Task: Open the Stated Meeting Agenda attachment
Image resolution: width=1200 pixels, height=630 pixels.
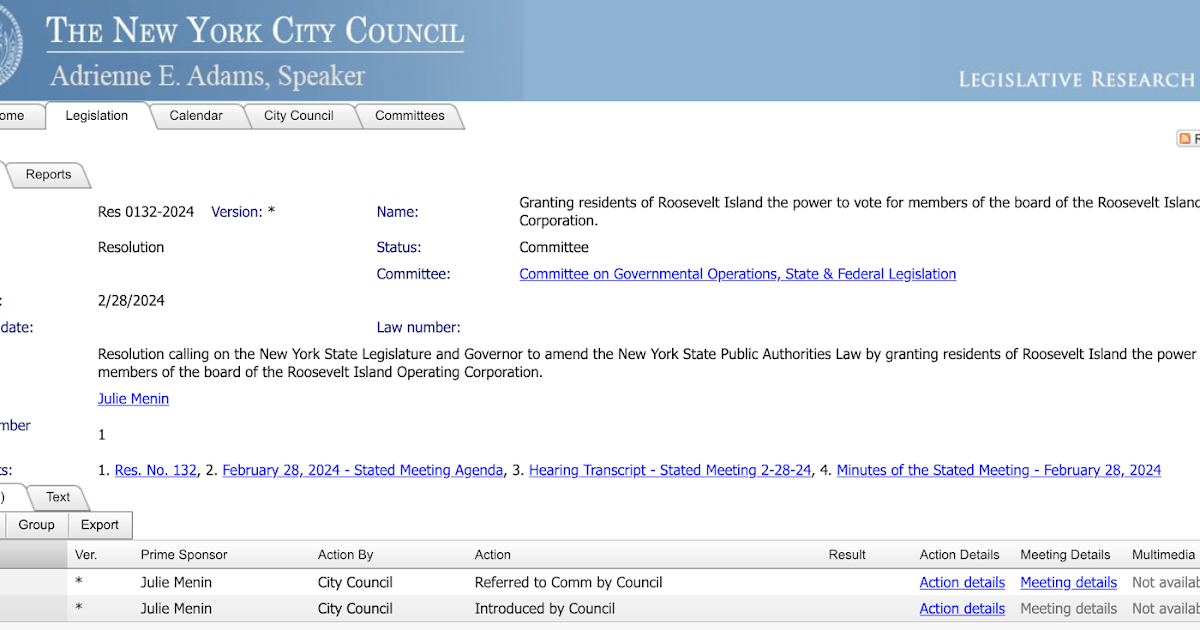Action: (362, 470)
